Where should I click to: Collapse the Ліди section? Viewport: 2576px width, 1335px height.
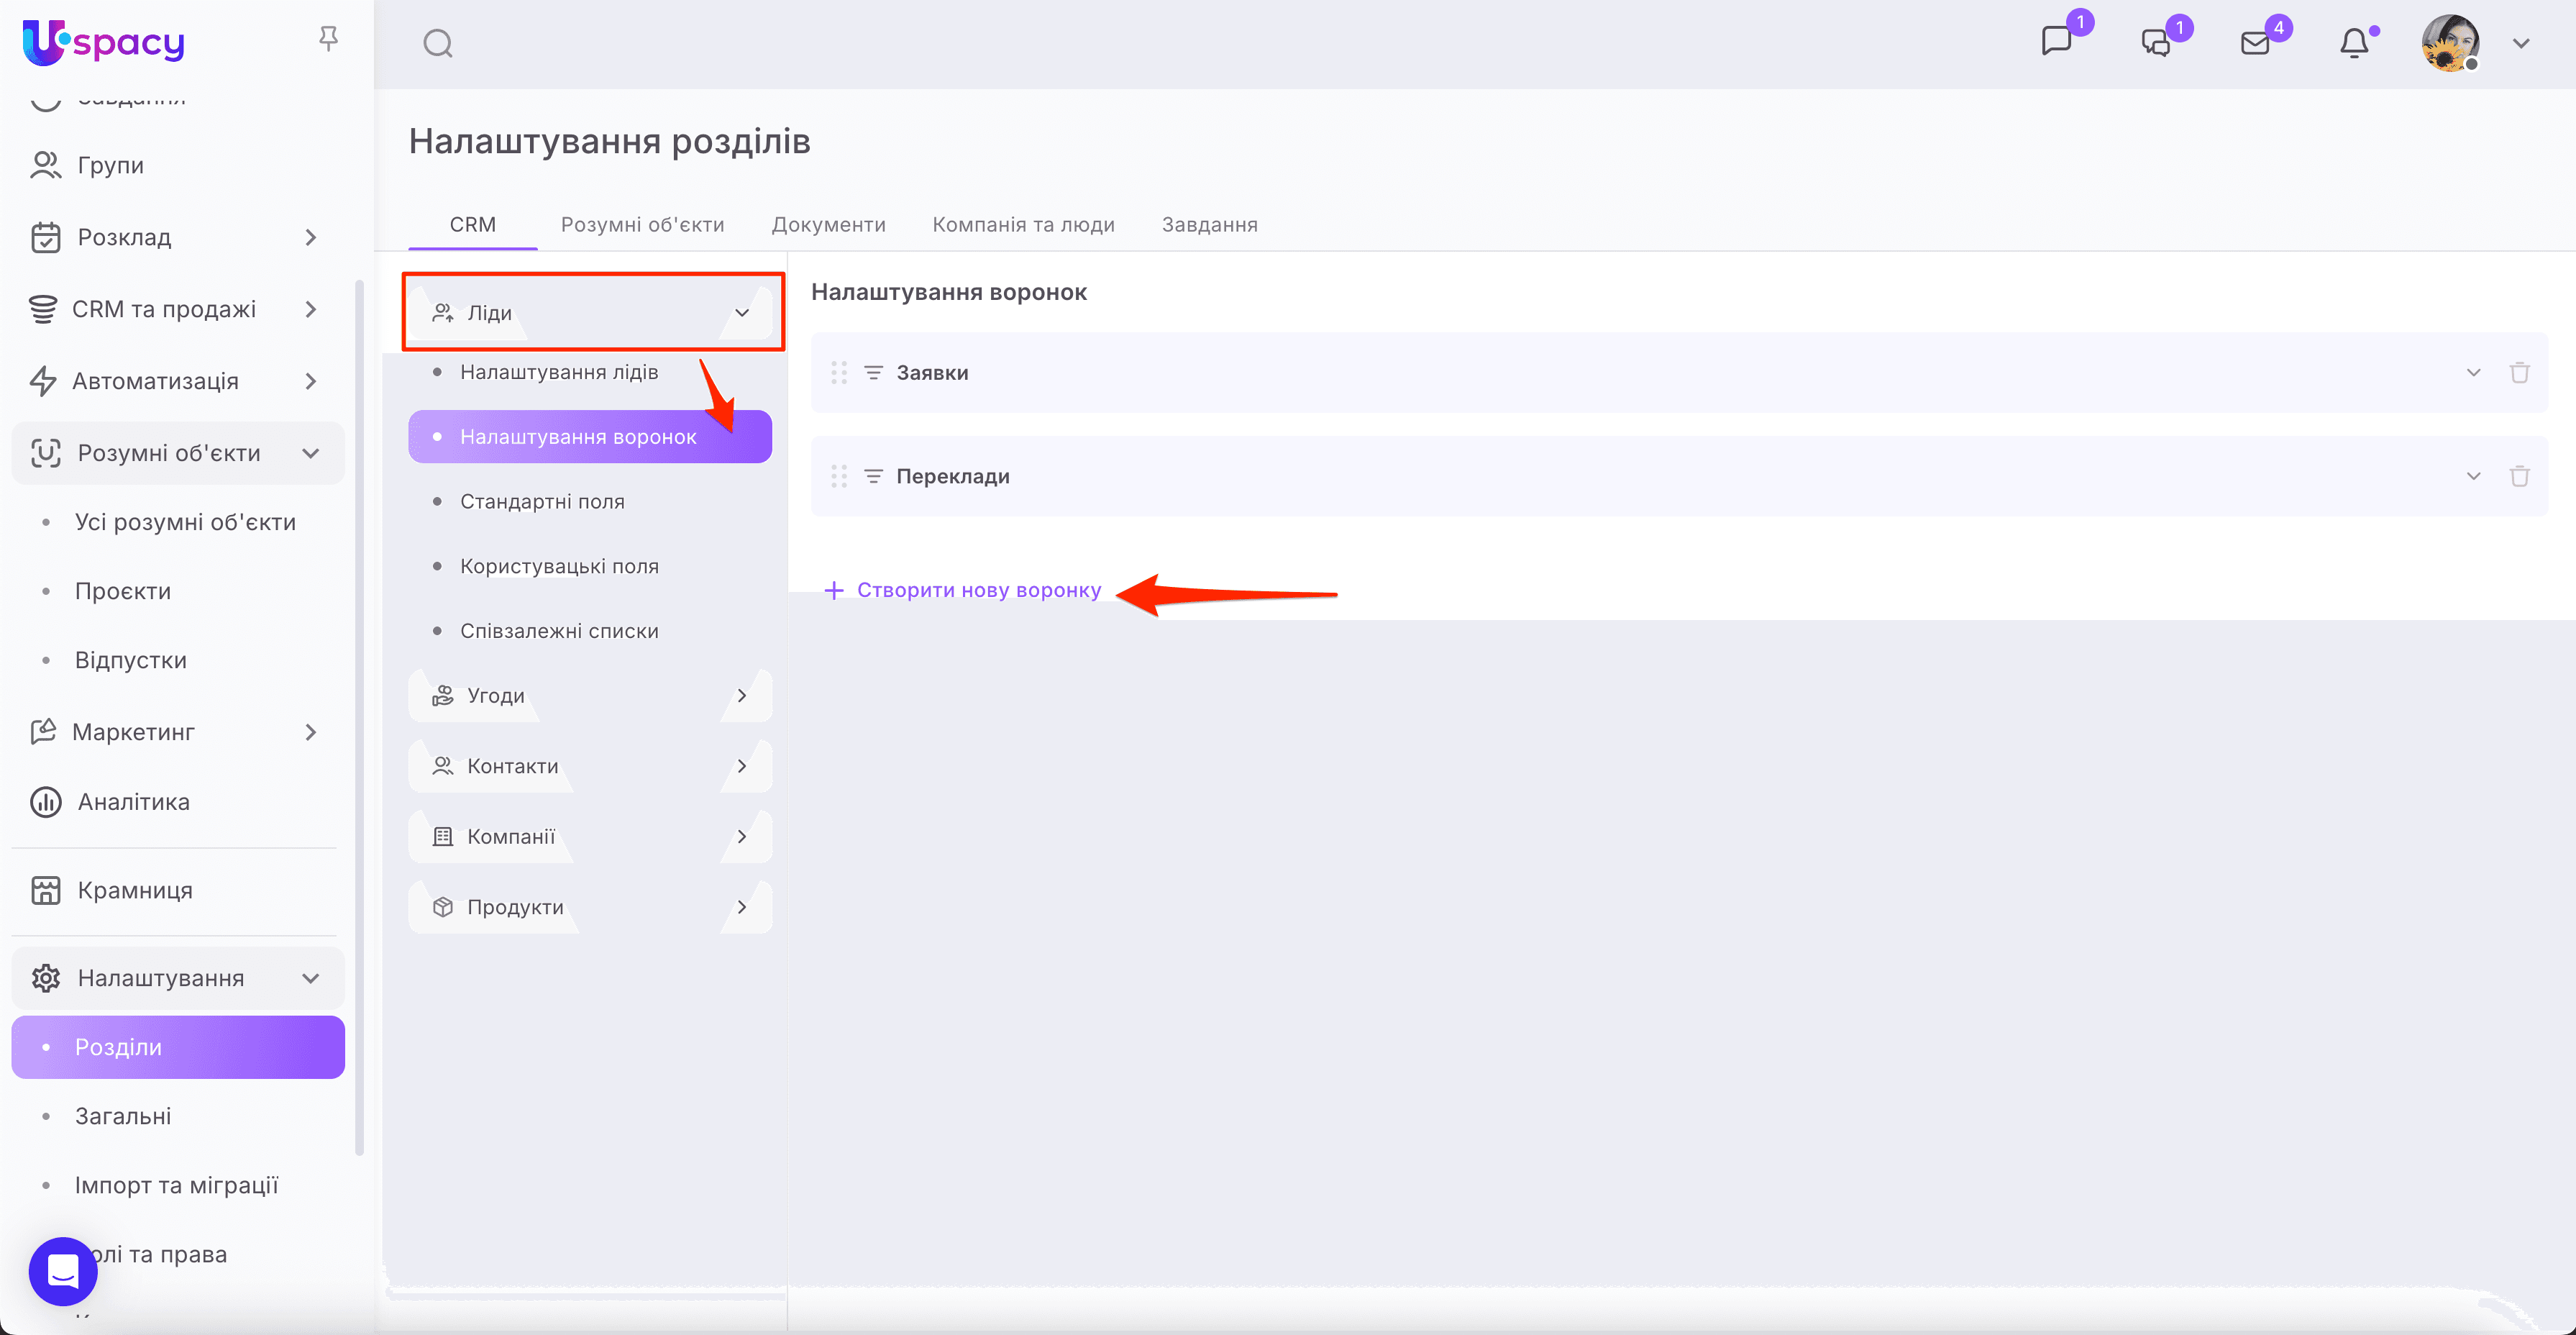point(742,313)
